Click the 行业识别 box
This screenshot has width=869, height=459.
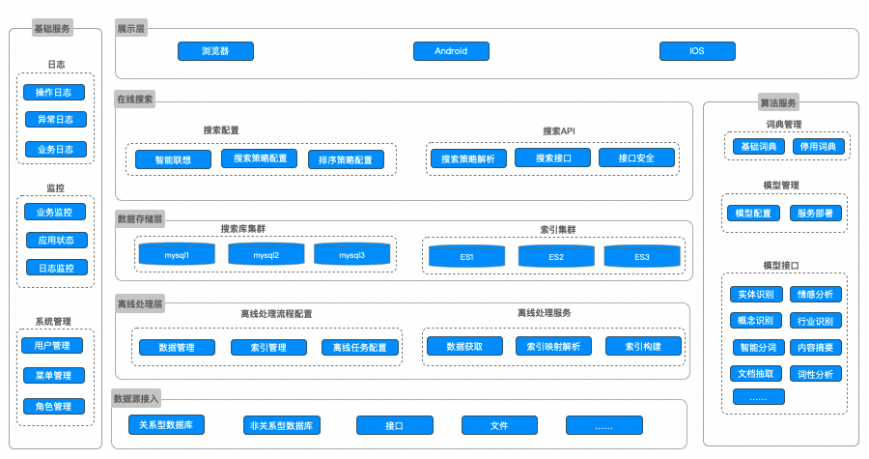[x=816, y=320]
